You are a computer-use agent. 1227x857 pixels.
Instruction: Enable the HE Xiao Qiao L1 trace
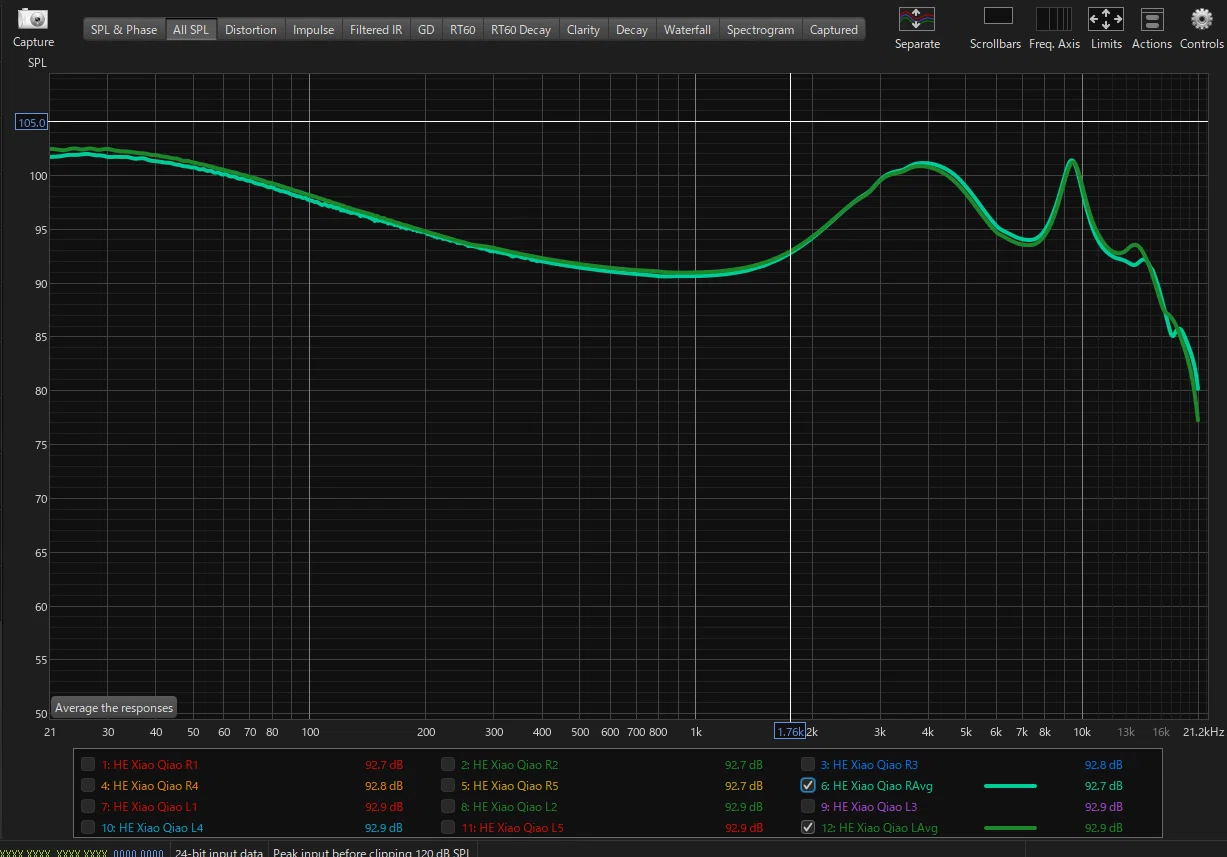[88, 807]
